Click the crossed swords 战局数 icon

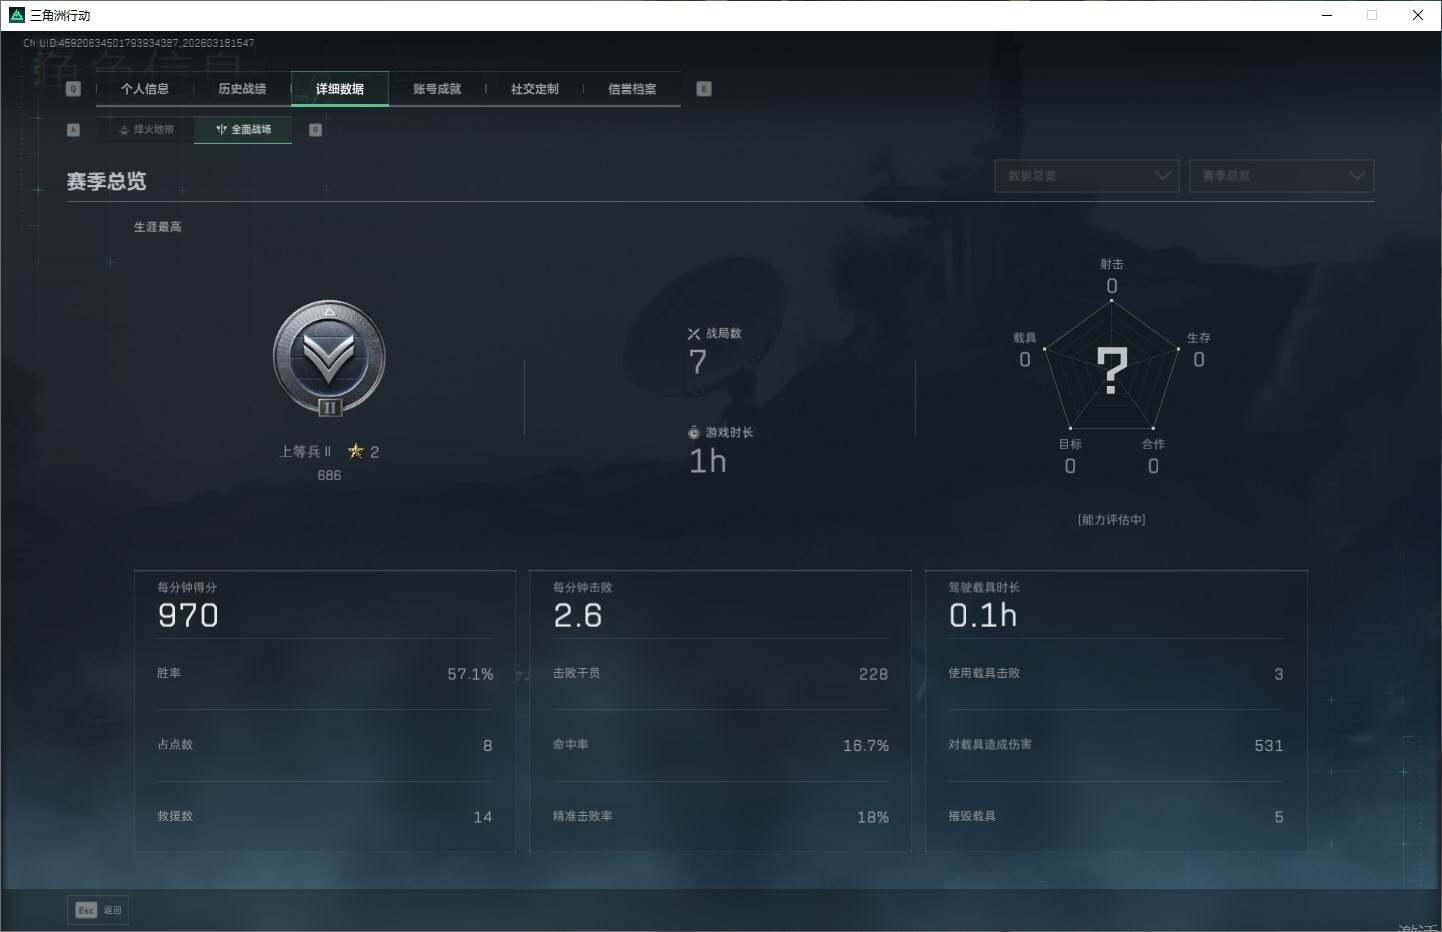[x=694, y=334]
